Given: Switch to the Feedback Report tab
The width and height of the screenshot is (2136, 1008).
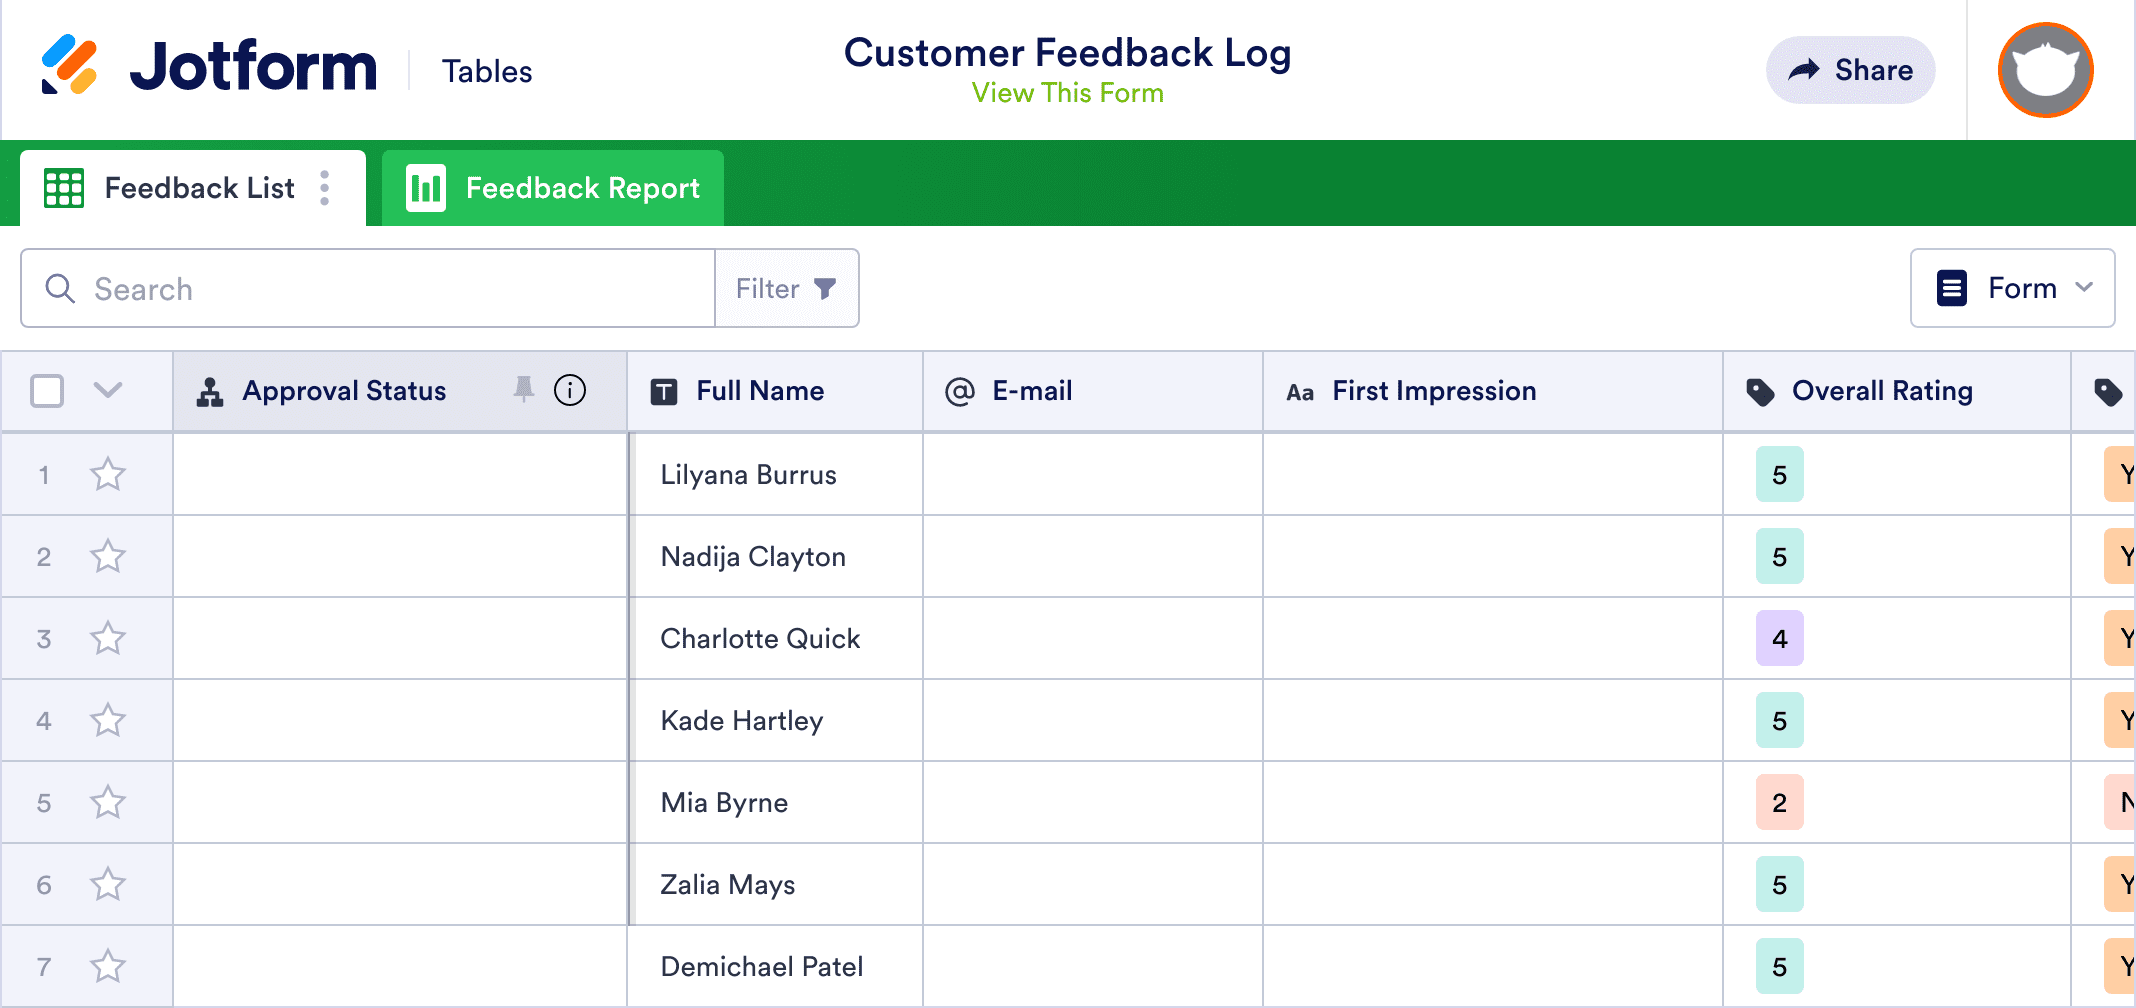Looking at the screenshot, I should point(553,188).
